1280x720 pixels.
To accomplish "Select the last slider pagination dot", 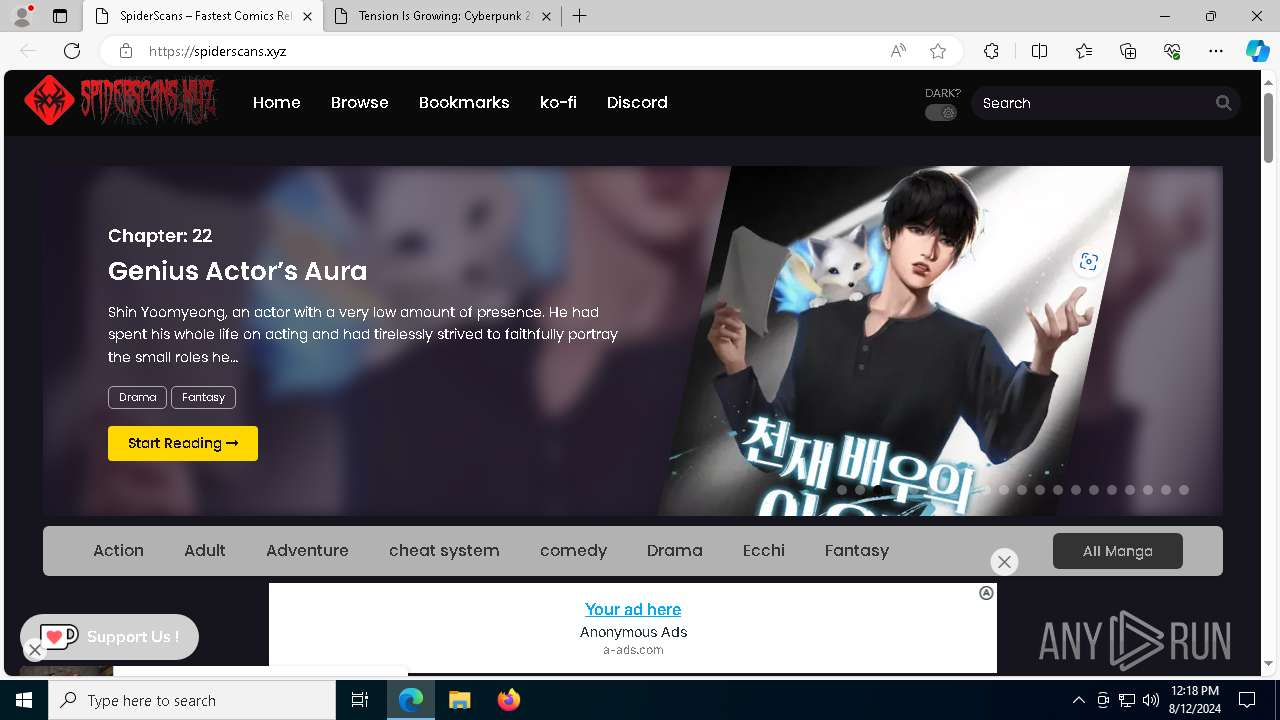I will tap(1184, 490).
